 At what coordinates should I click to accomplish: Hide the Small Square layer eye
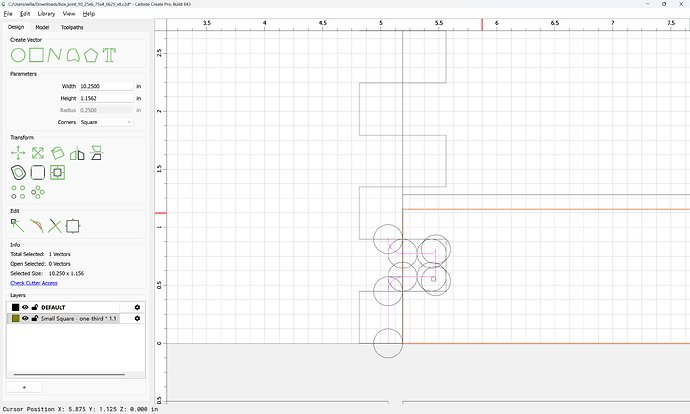pyautogui.click(x=25, y=319)
